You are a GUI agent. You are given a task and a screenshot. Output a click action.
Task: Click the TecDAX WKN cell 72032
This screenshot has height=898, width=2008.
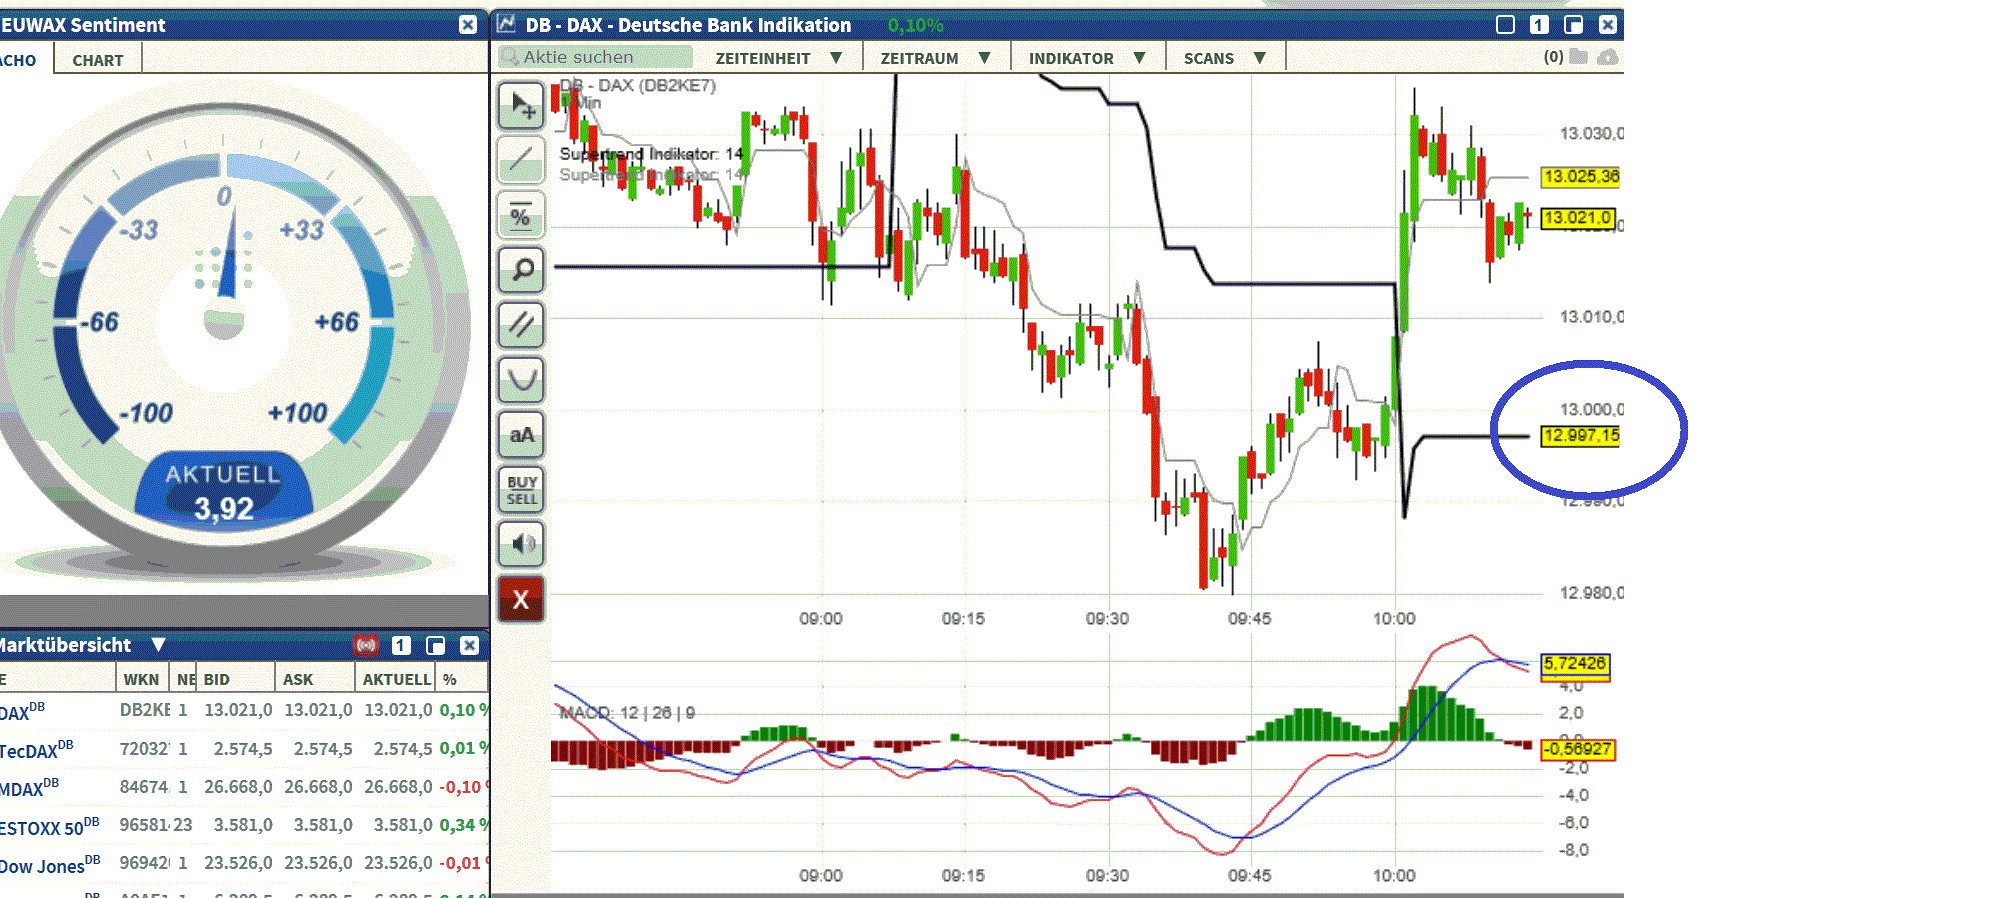[145, 748]
